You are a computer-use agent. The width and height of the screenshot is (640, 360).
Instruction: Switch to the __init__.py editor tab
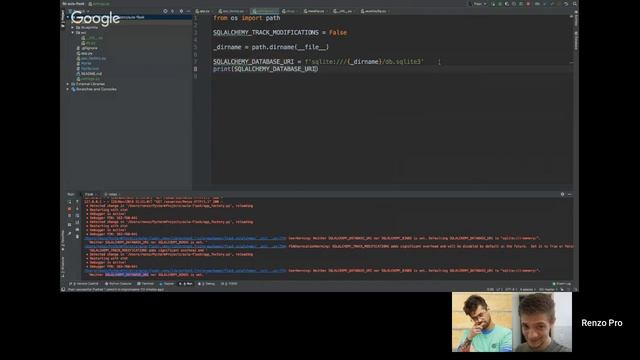(342, 11)
